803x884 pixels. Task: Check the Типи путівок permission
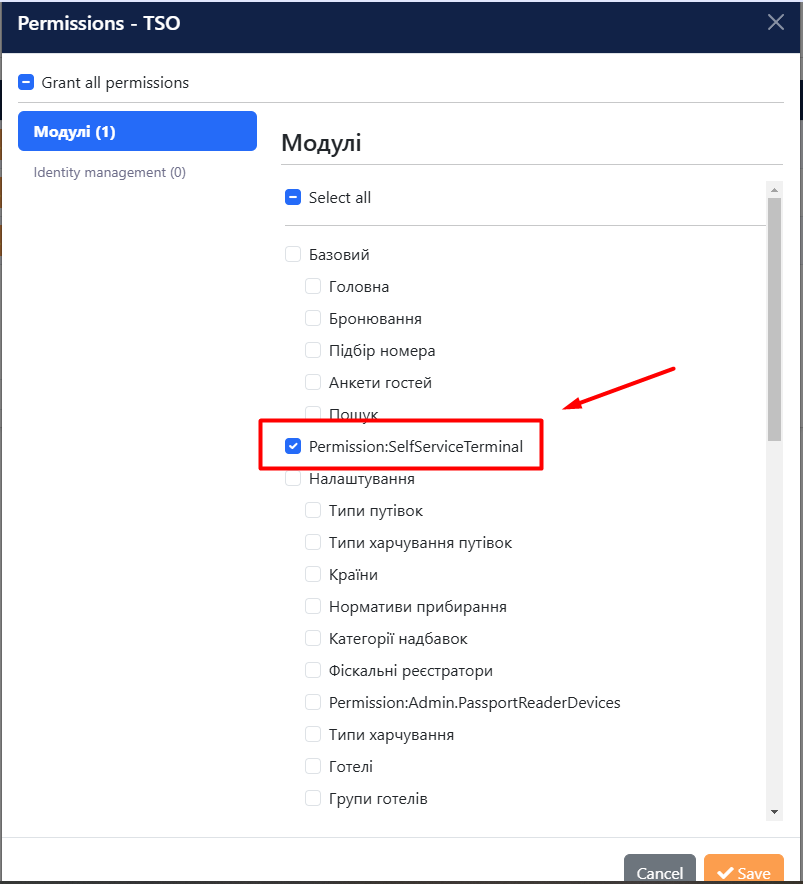click(x=313, y=511)
